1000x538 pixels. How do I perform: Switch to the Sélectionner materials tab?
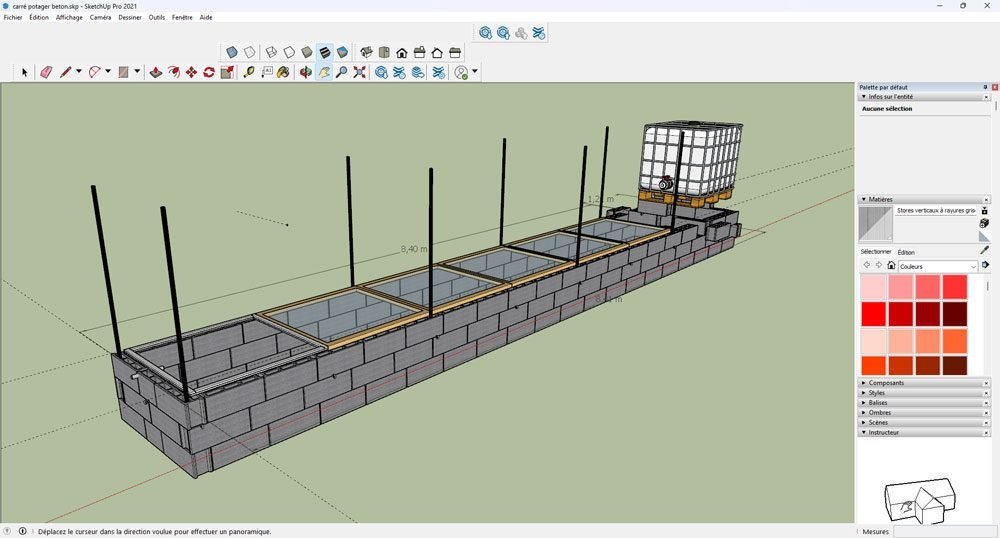click(x=876, y=252)
